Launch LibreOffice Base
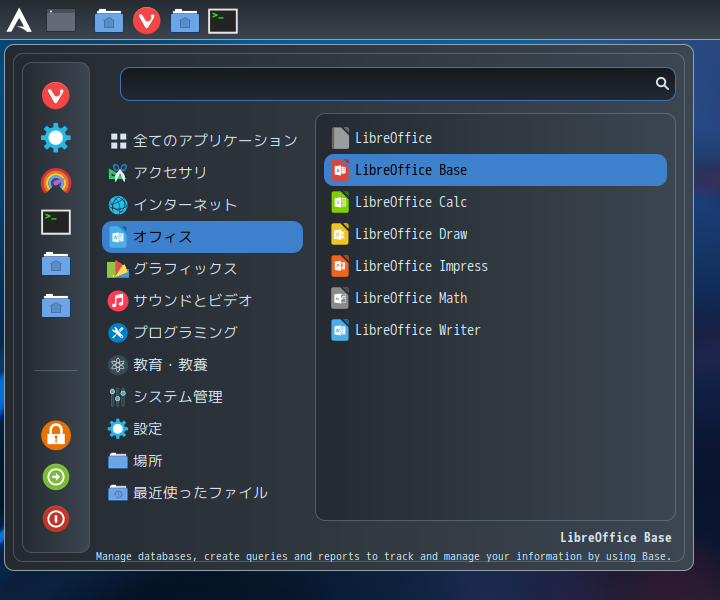Screen dimensions: 720x600 coord(495,170)
